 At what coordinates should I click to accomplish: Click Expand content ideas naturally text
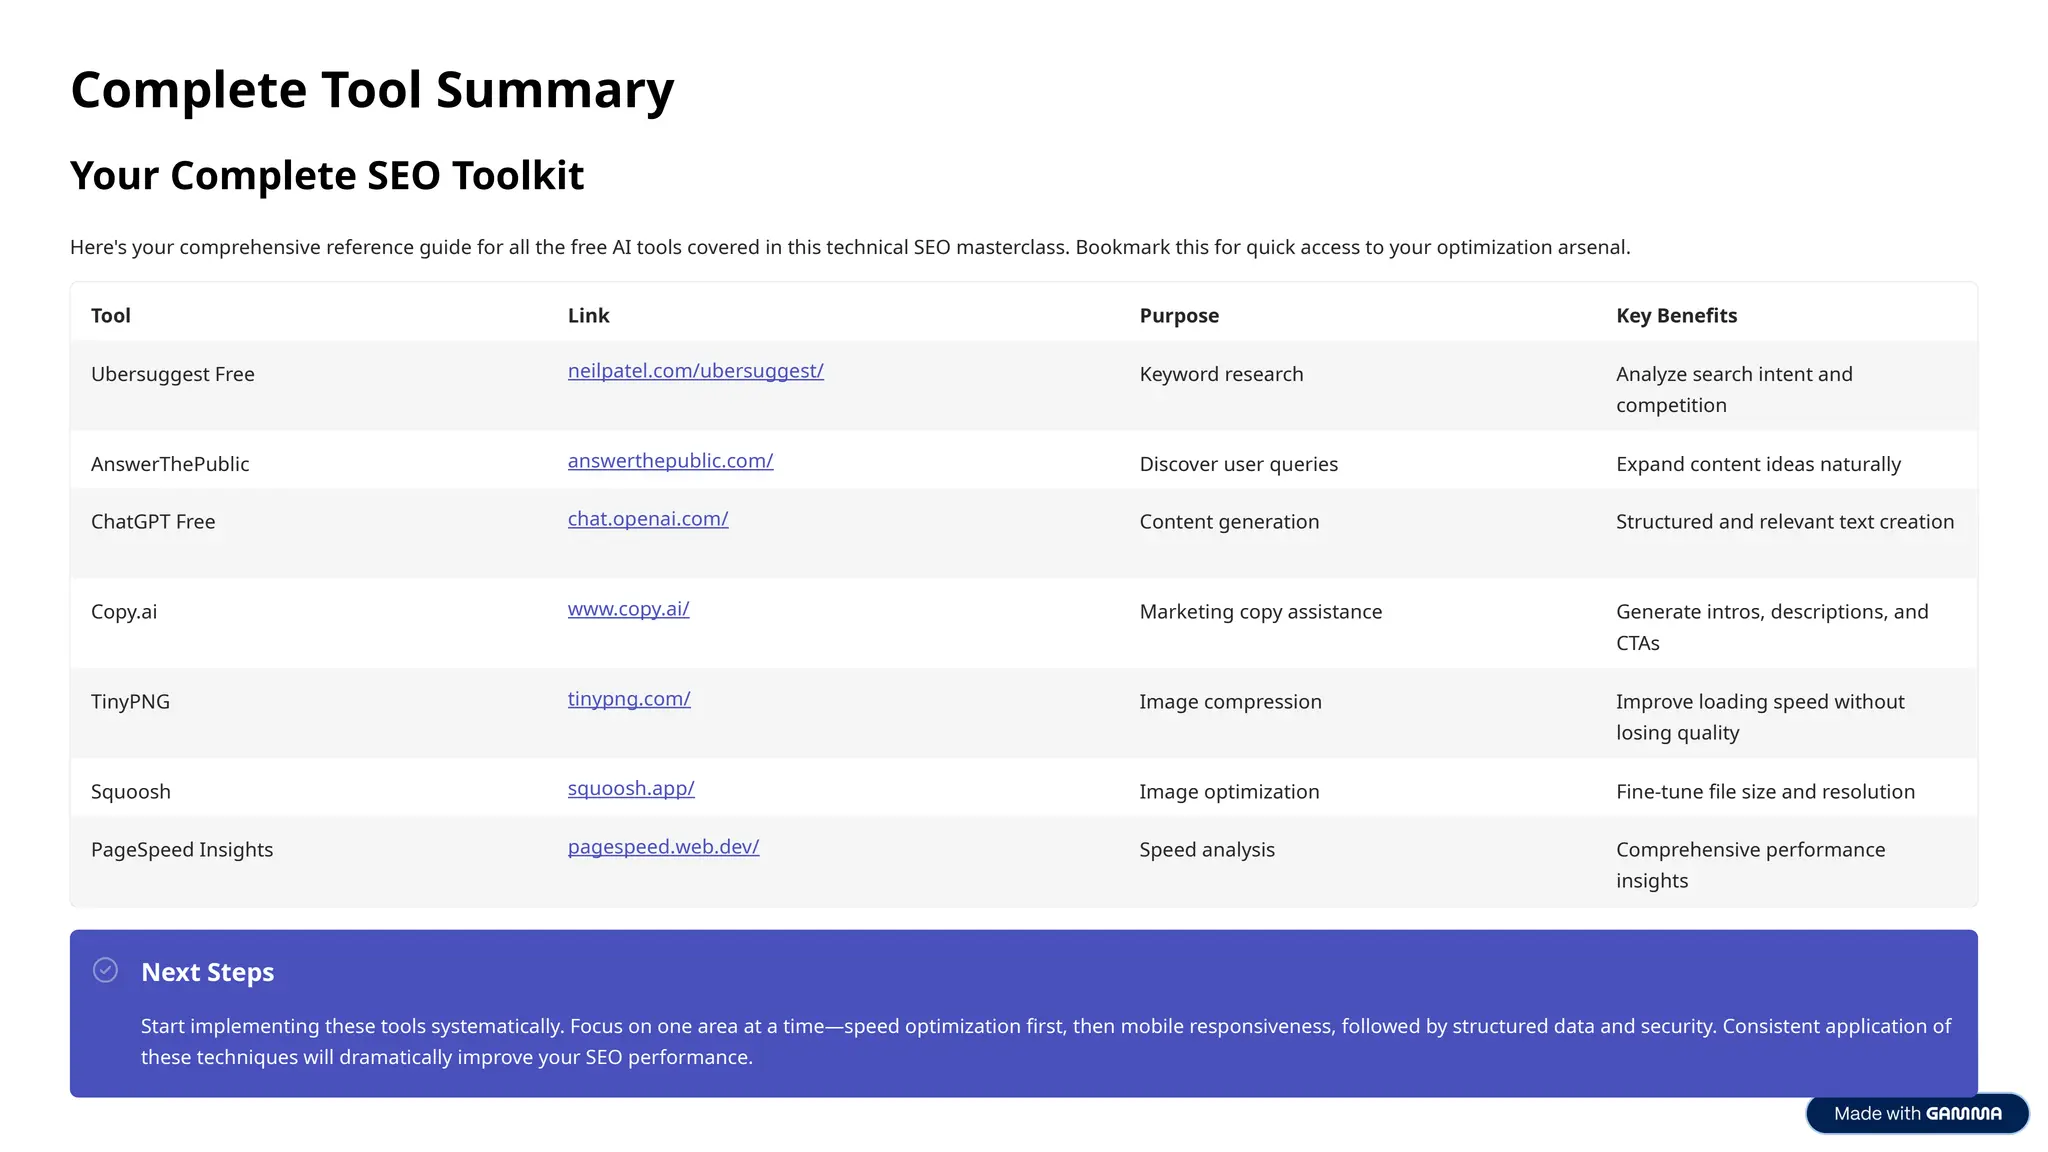click(x=1758, y=464)
